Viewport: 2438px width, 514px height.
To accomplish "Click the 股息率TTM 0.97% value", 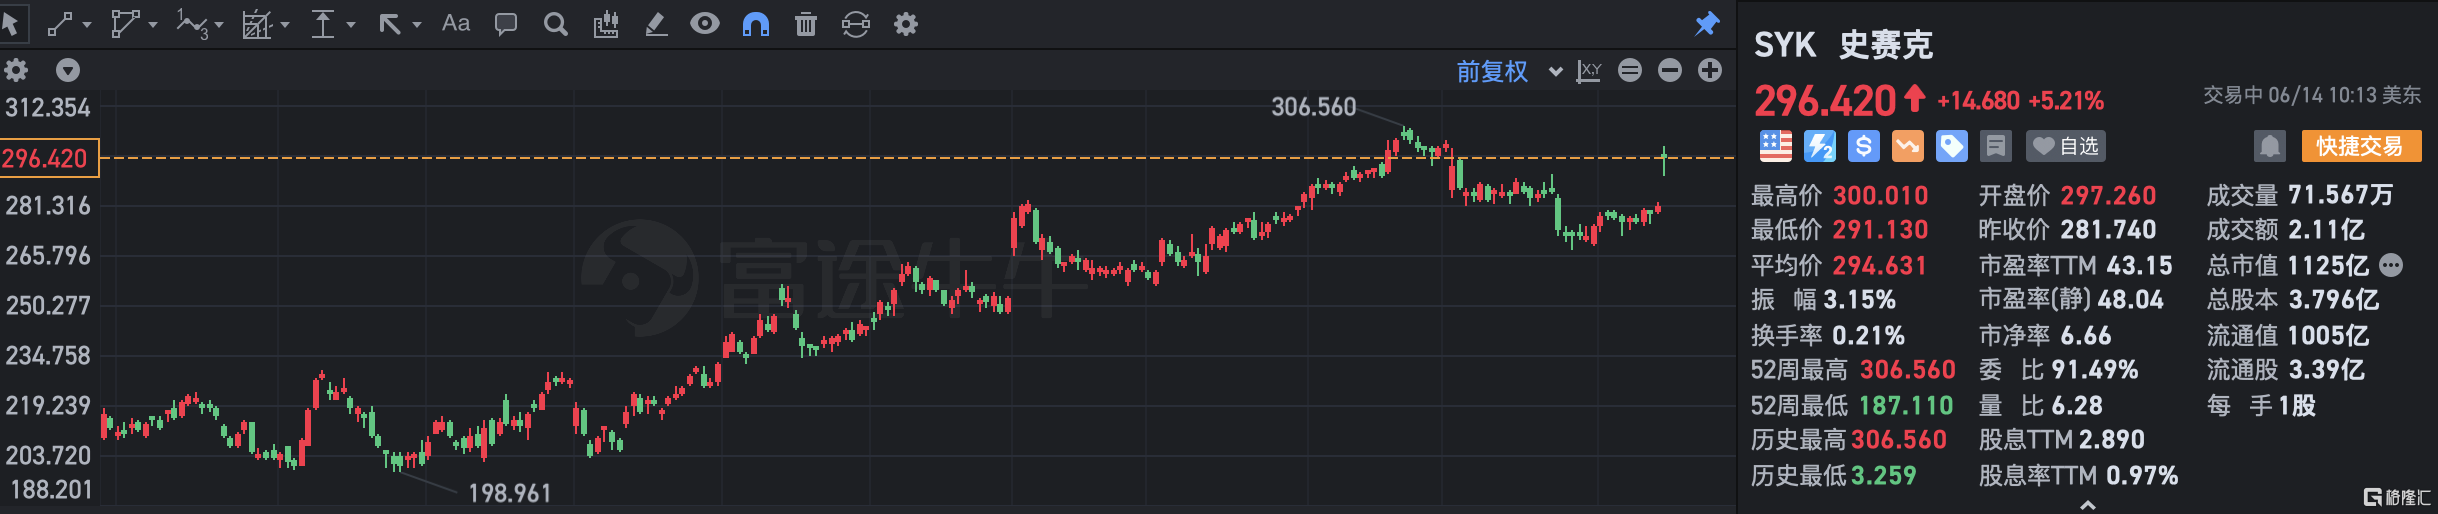I will tap(2142, 475).
